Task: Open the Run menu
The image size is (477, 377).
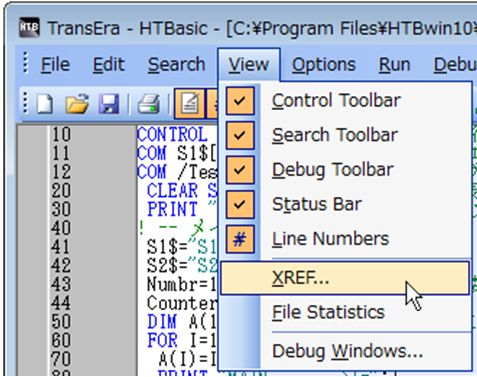Action: click(394, 64)
